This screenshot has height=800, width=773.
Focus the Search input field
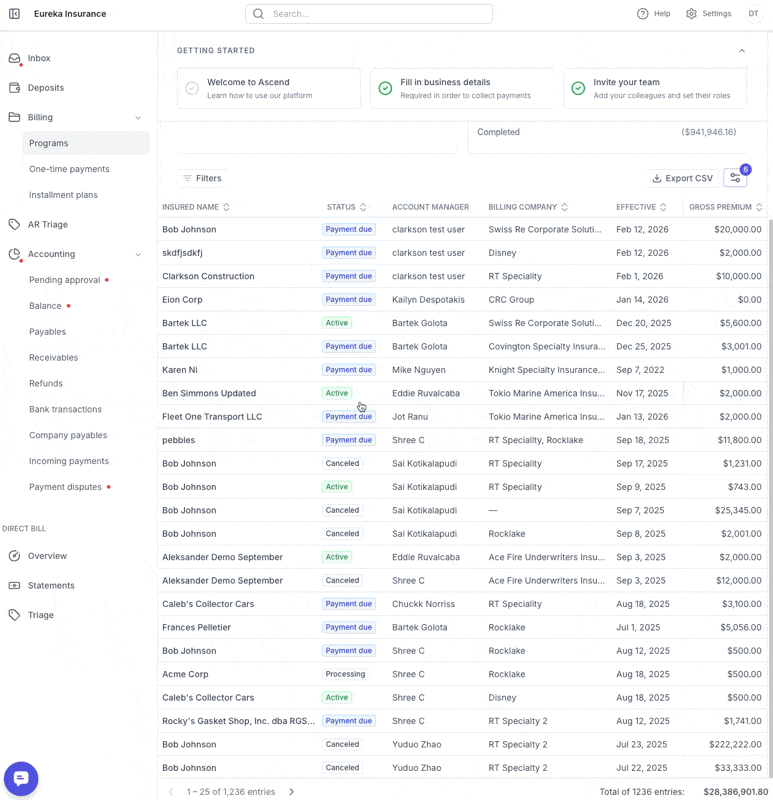tap(369, 14)
